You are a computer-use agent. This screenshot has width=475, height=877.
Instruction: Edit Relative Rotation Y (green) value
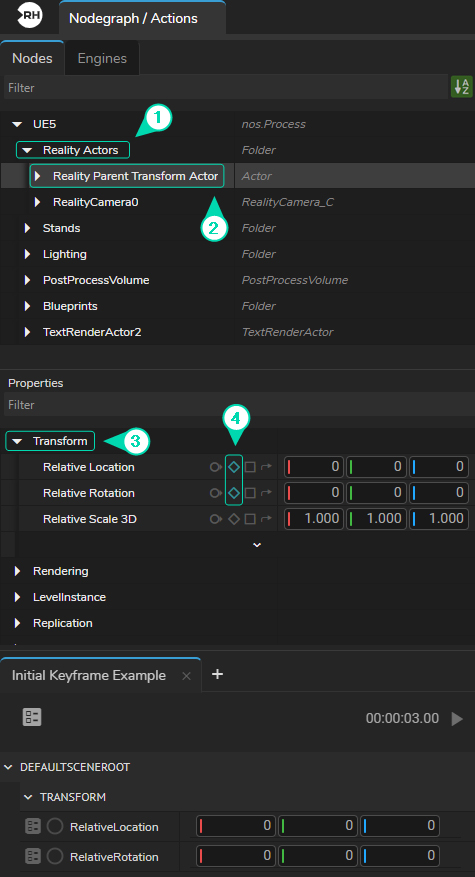click(376, 493)
